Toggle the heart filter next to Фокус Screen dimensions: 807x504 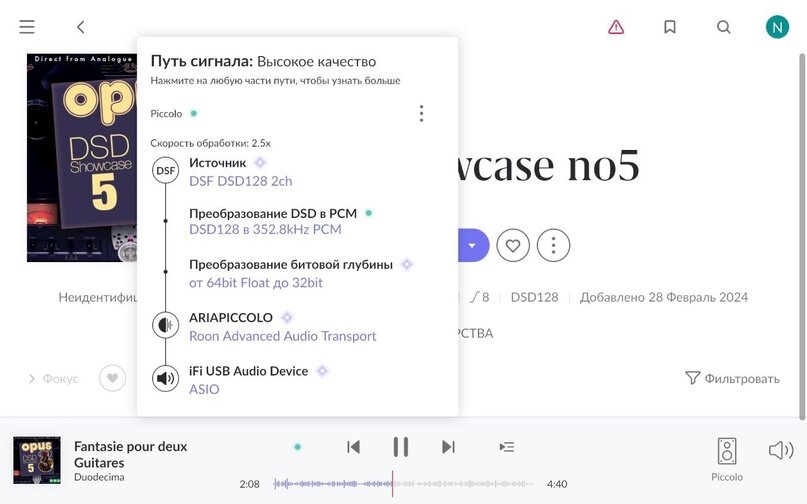coord(112,378)
